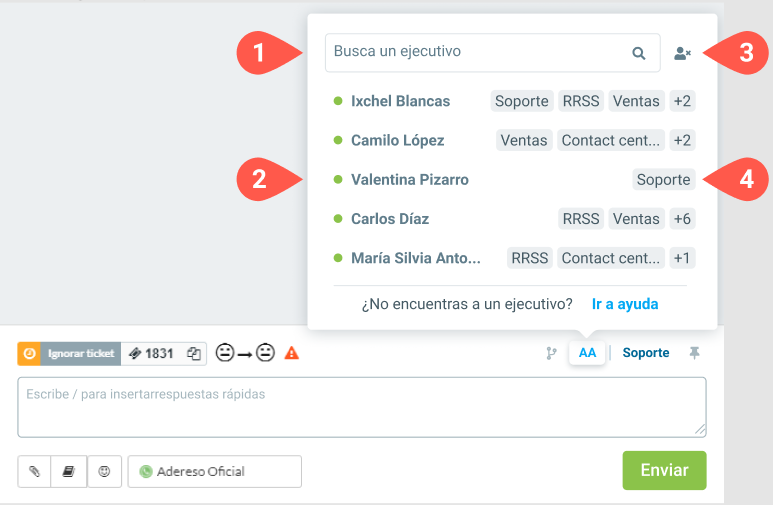Open the quick replies book icon
The width and height of the screenshot is (773, 505).
(69, 471)
